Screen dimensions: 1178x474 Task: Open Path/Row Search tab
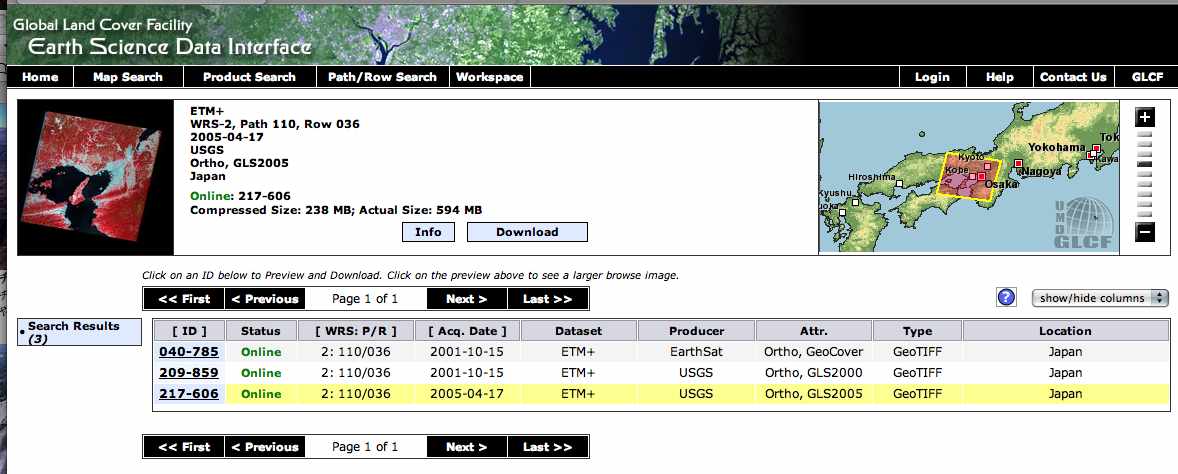[382, 77]
